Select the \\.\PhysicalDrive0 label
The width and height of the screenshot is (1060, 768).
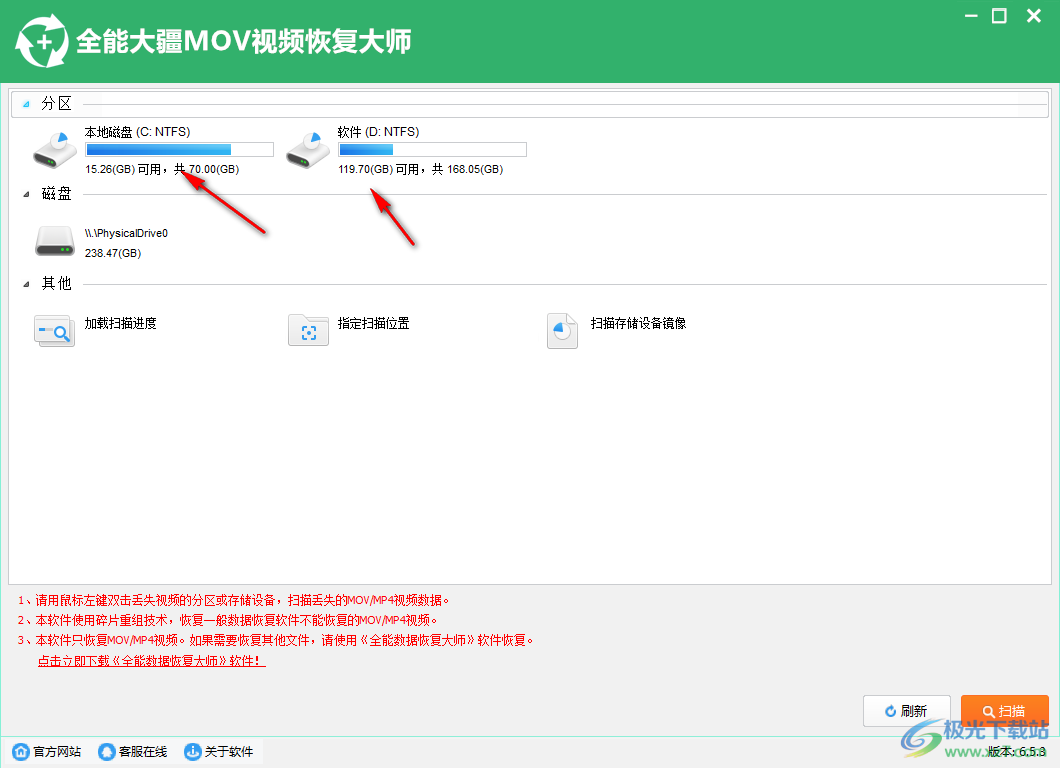pyautogui.click(x=126, y=233)
